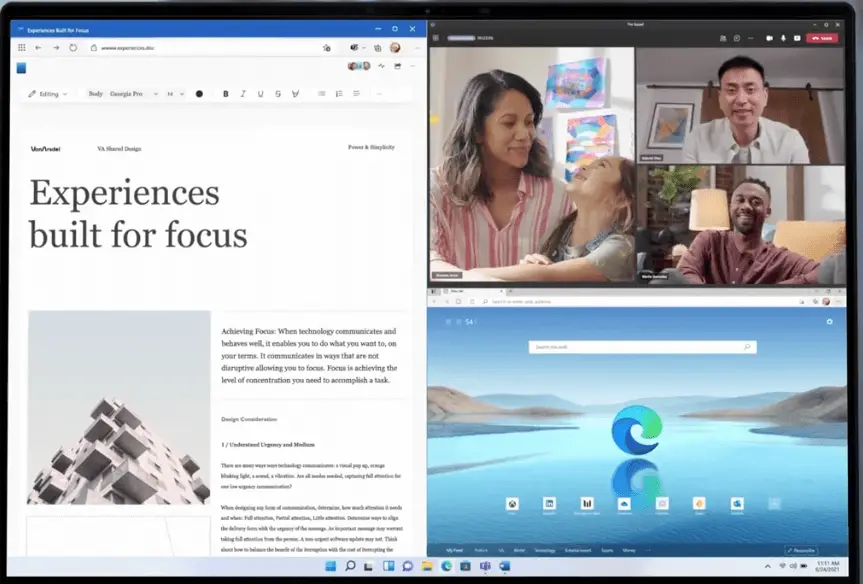Toggle bold formatting
Viewport: 863px width, 584px height.
226,94
